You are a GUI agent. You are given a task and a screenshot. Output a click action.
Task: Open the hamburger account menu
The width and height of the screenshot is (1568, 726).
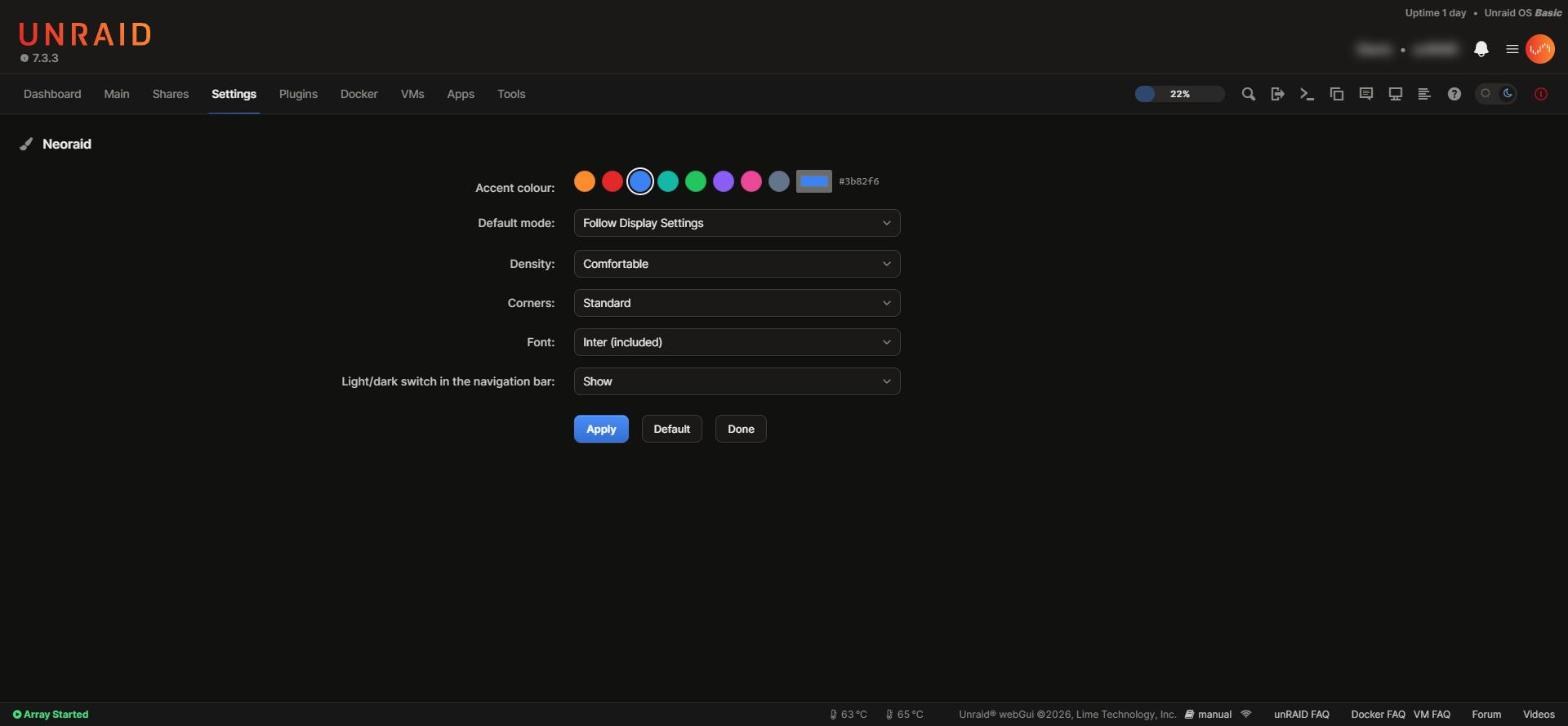click(1512, 49)
